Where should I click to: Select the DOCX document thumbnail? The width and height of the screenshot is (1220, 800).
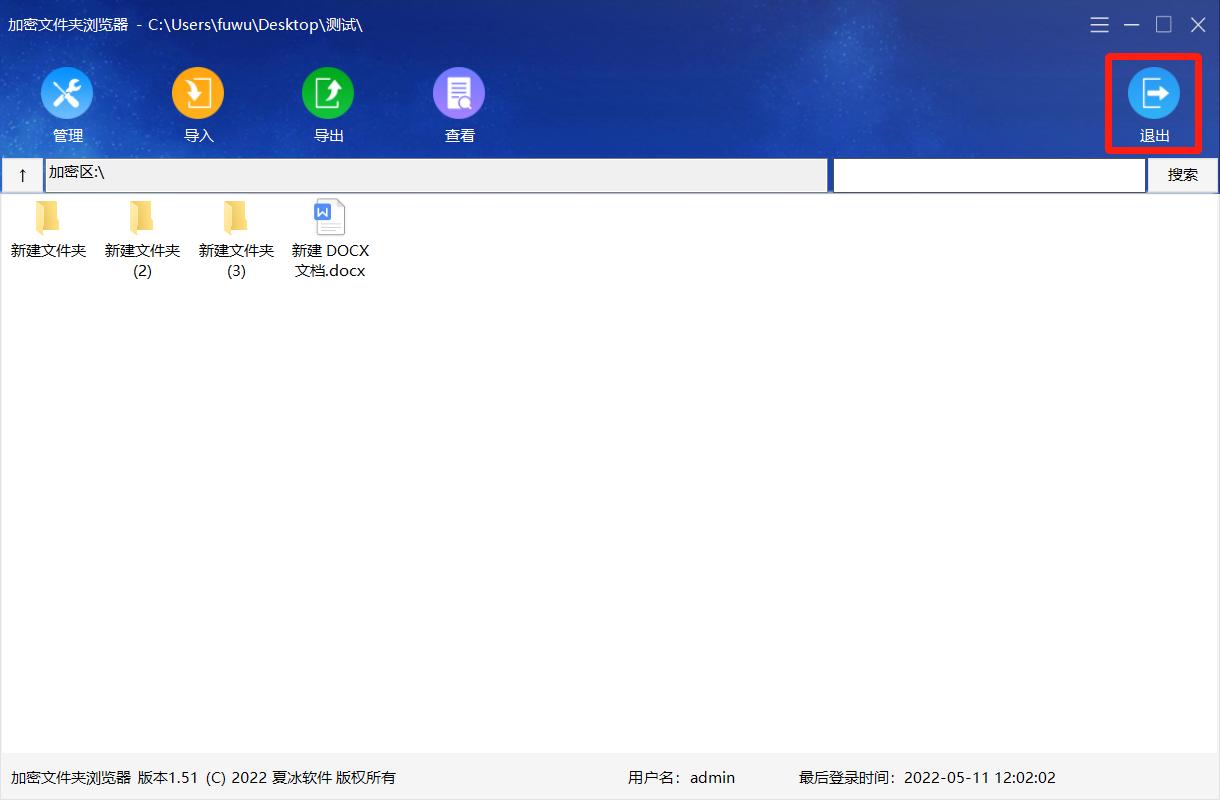(330, 214)
